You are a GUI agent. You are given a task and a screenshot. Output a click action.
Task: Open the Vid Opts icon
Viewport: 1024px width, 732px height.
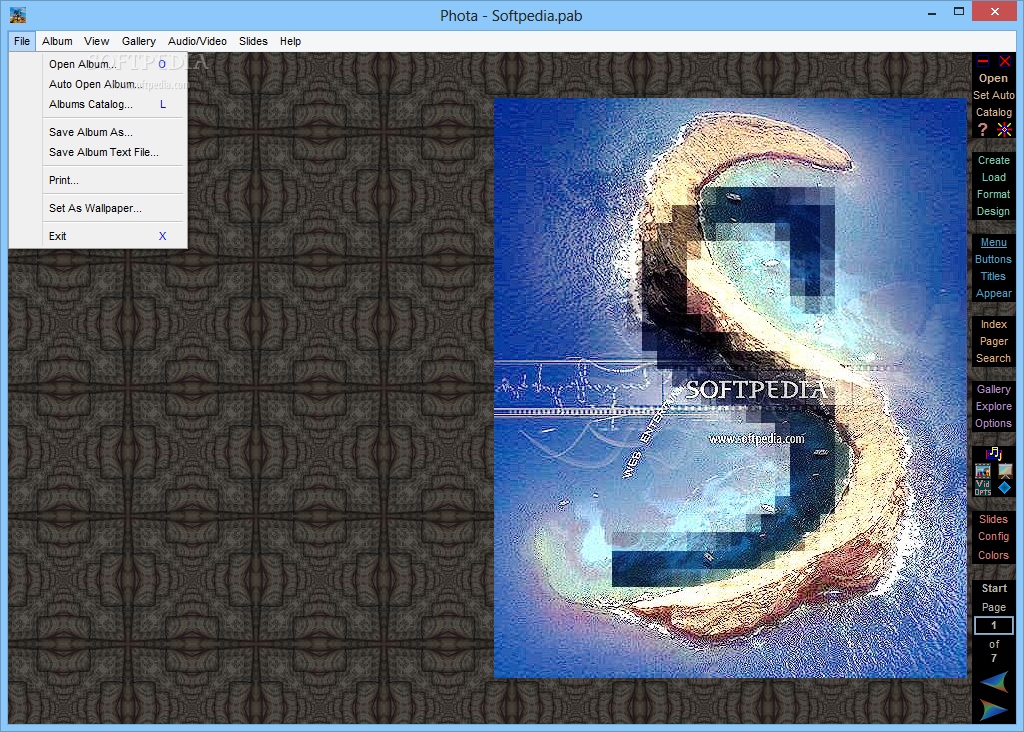coord(982,488)
